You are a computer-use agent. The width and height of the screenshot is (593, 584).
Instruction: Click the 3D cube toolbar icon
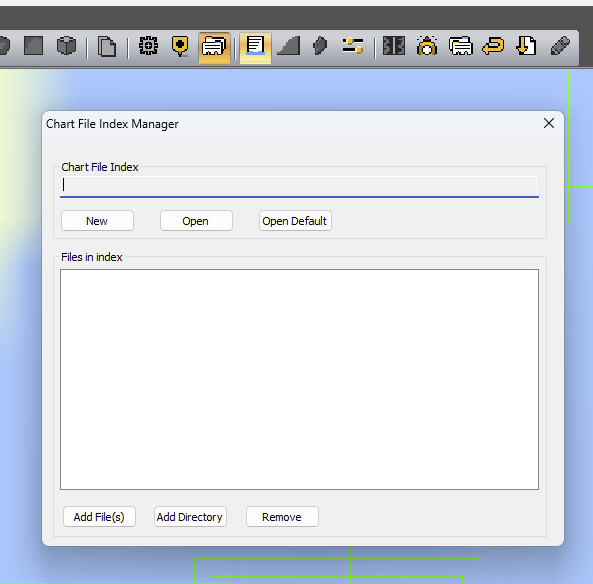click(67, 46)
